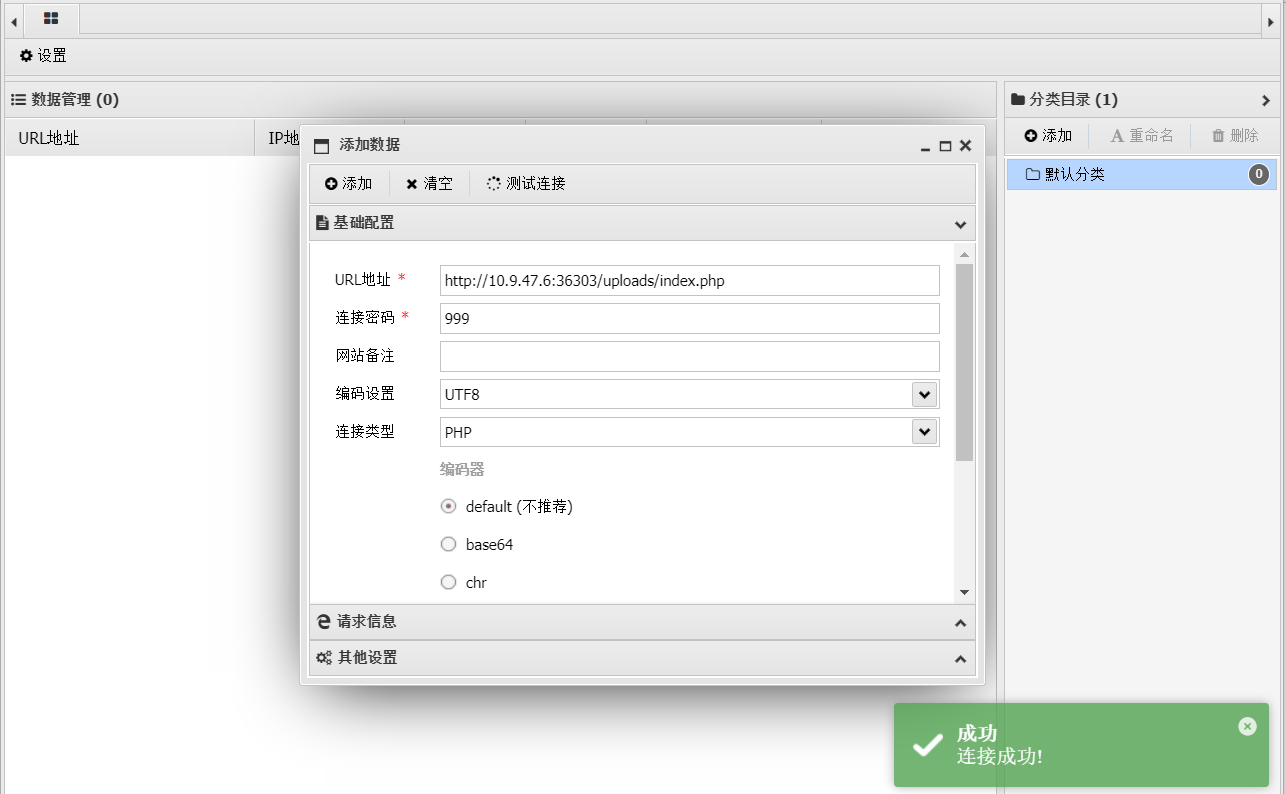
Task: Collapse the 分类目录 panel chevron
Action: 1266,100
